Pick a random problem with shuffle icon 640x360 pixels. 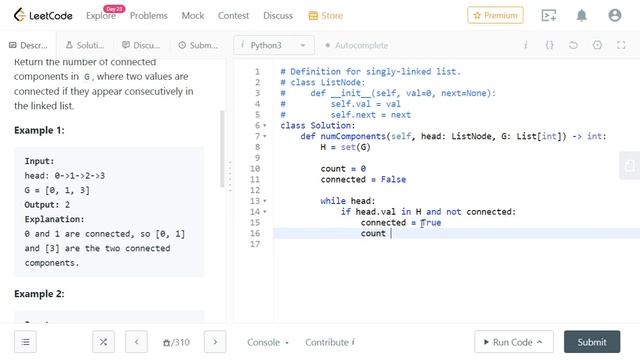(x=103, y=342)
